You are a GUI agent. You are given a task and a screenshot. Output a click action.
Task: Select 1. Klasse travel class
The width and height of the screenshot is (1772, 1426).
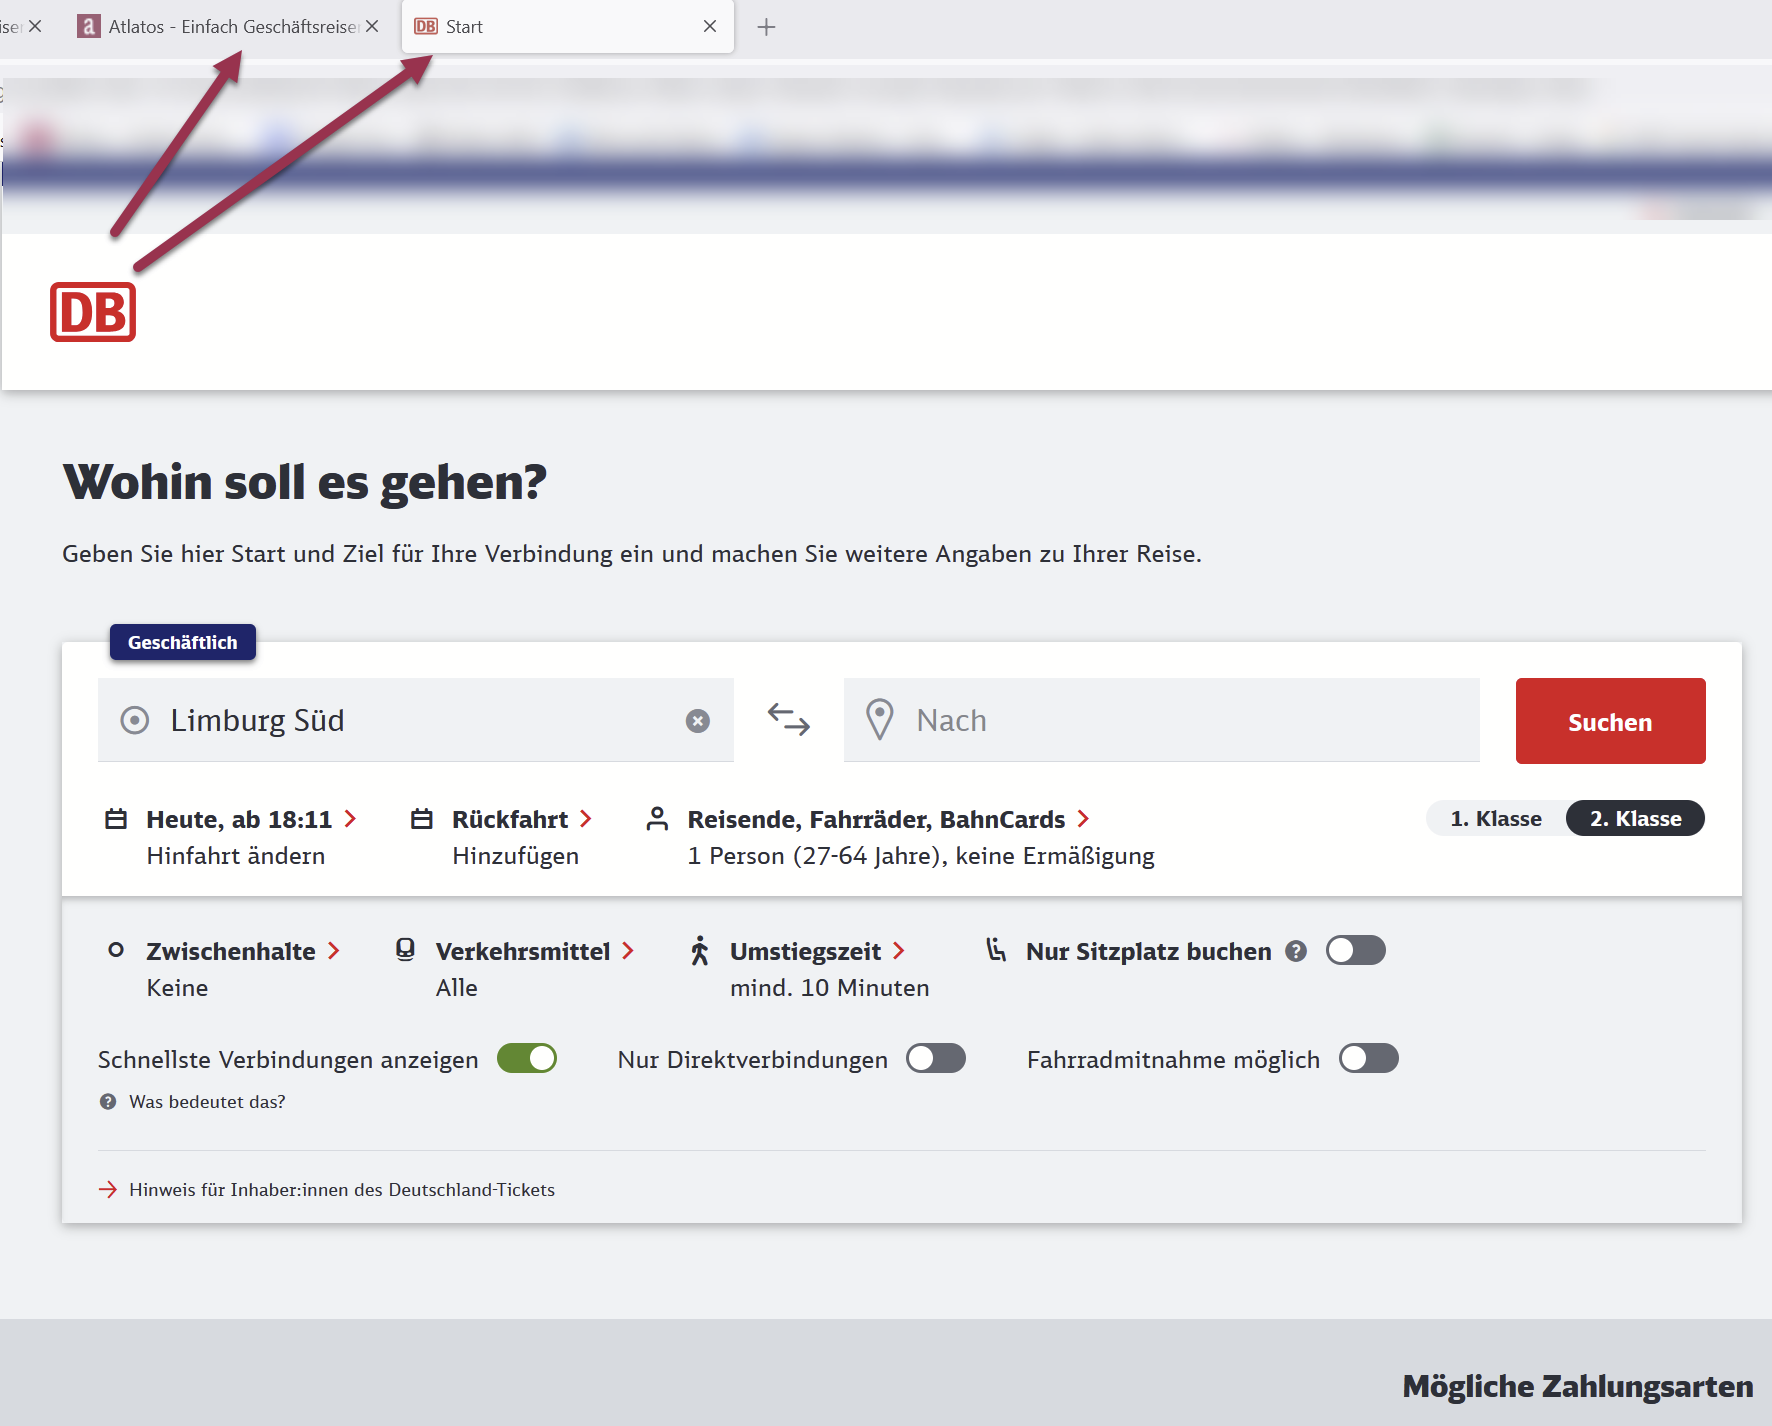(1496, 819)
